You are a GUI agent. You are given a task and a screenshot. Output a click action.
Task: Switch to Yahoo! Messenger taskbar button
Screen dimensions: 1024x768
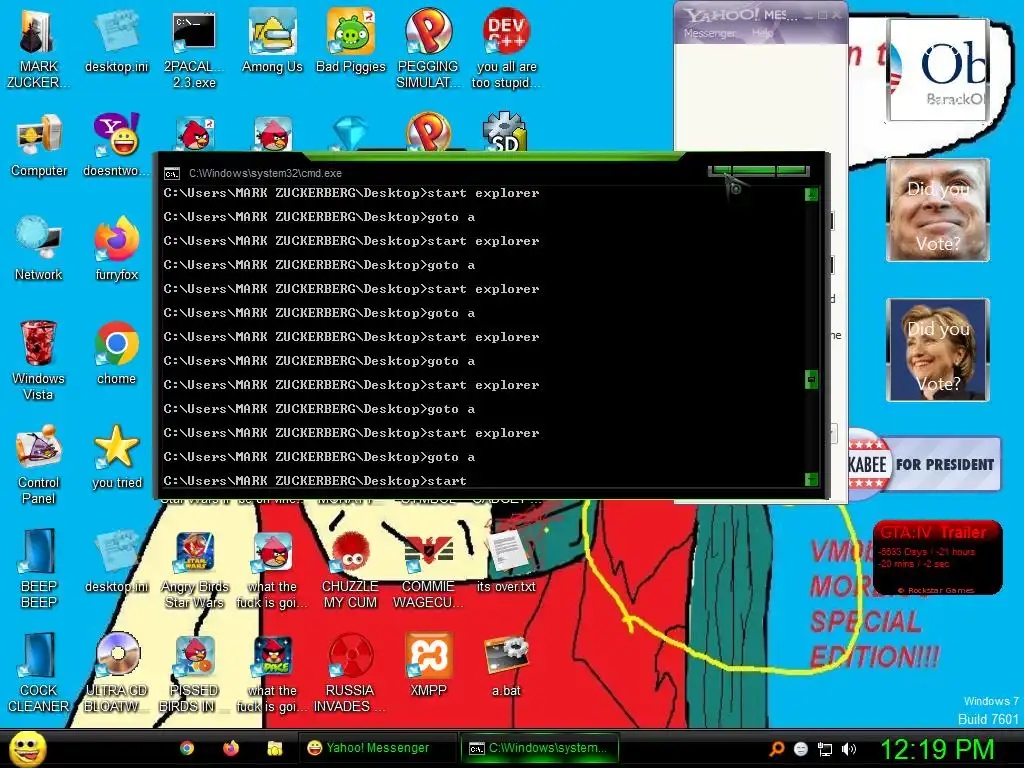point(377,748)
